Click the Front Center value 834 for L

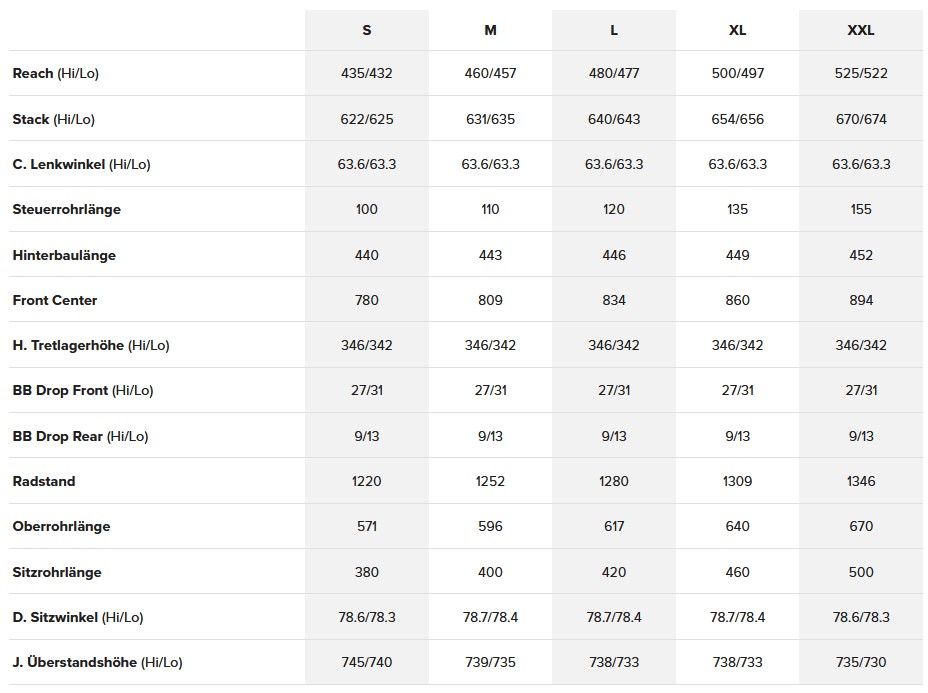[x=614, y=300]
